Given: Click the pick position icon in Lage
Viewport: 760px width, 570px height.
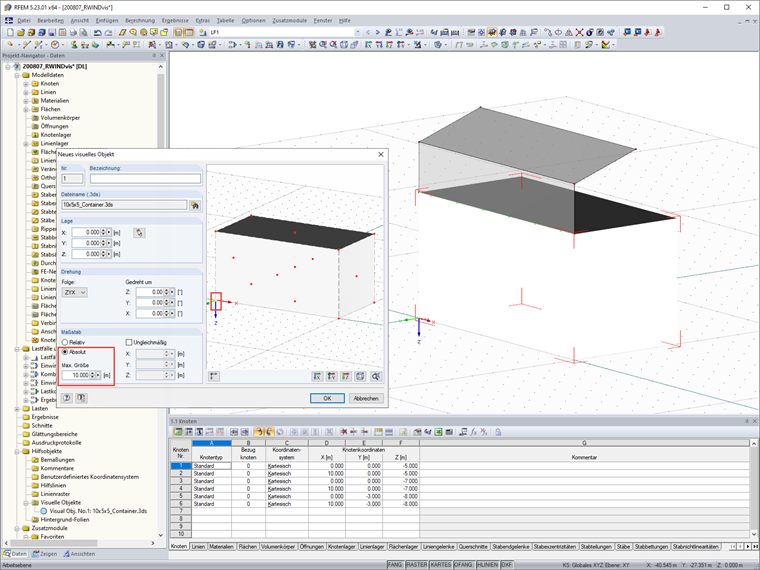Looking at the screenshot, I should 140,232.
